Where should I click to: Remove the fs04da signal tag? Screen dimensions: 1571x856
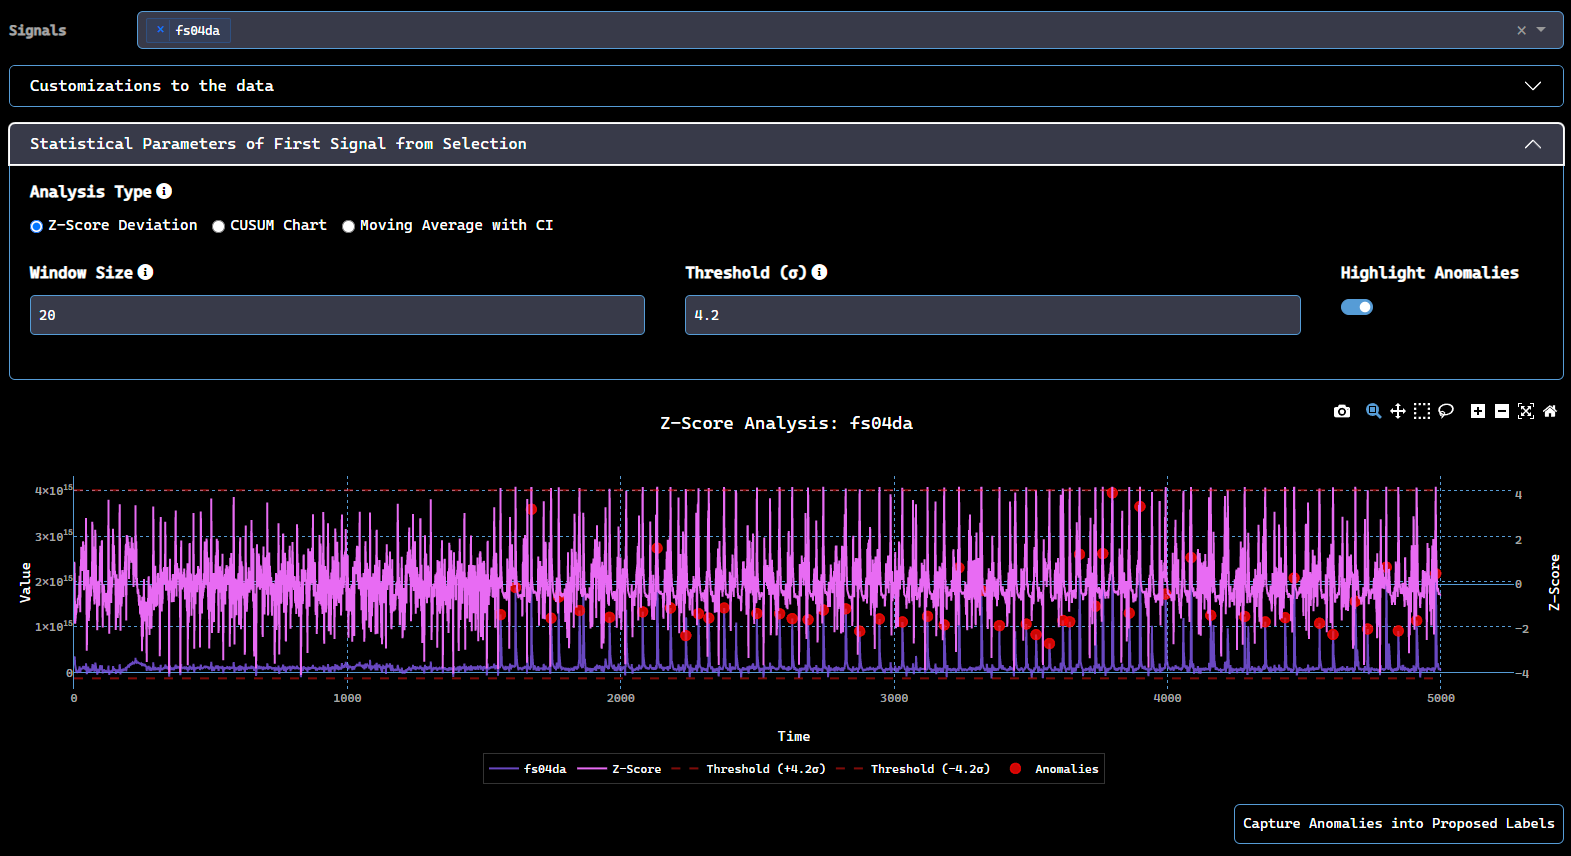pos(160,30)
